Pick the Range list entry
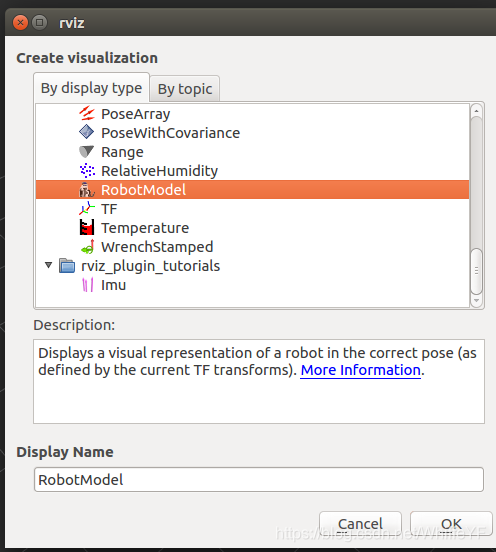 (x=122, y=152)
